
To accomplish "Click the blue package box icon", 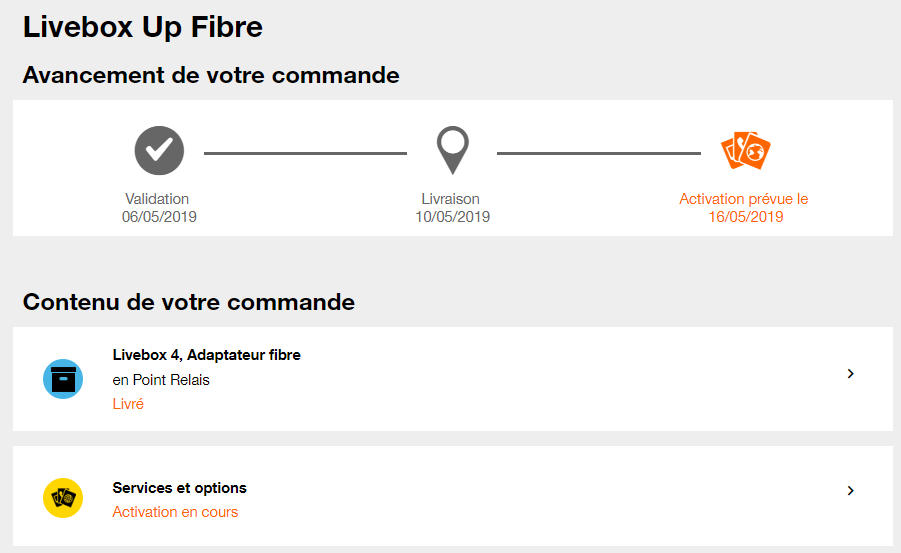I will (x=63, y=379).
